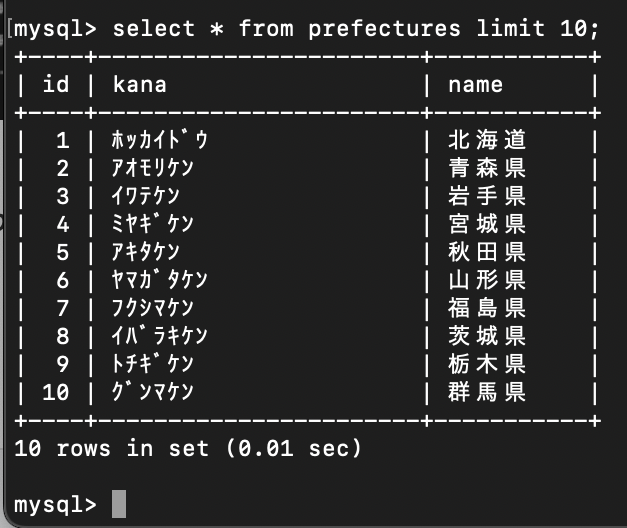Screen dimensions: 627x528
Task: Click the name cell 宮城県
Action: pyautogui.click(x=487, y=224)
